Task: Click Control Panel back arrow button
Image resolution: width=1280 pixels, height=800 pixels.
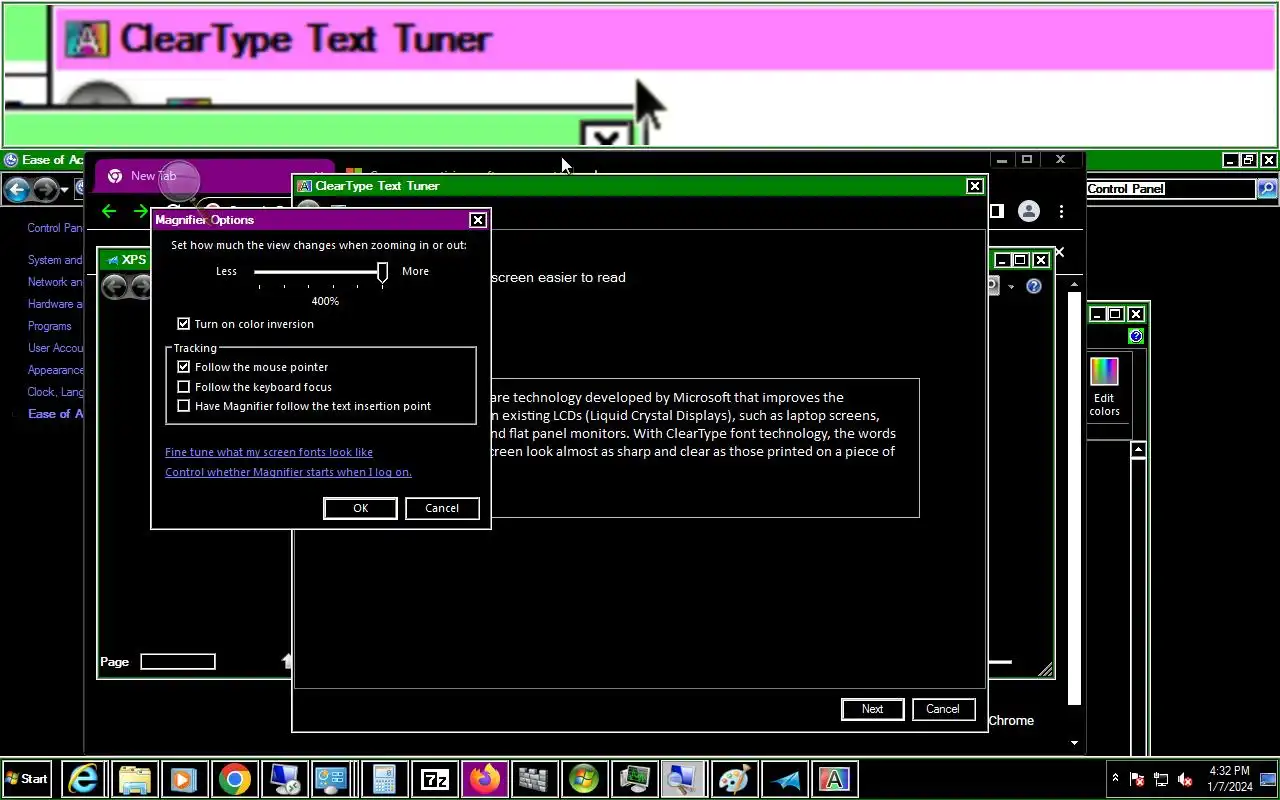Action: (17, 189)
